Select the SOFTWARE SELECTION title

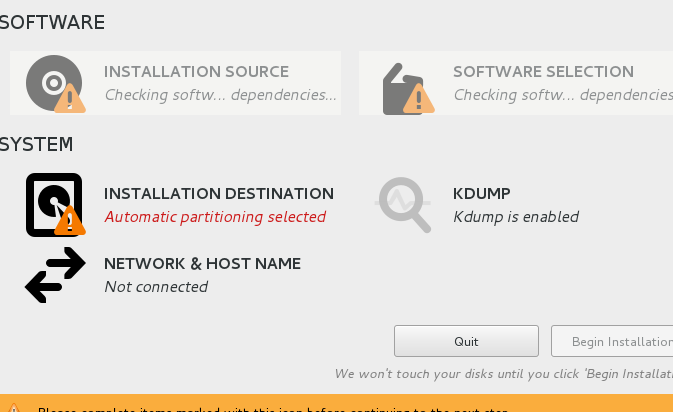(543, 72)
